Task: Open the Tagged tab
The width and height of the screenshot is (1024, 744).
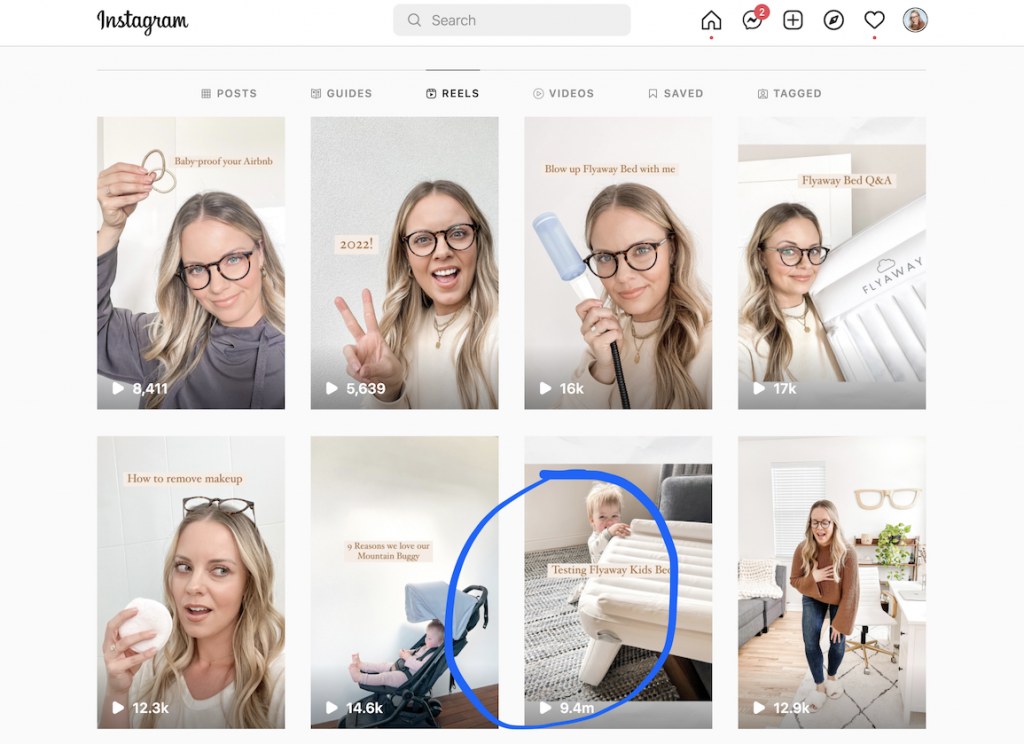Action: (789, 93)
